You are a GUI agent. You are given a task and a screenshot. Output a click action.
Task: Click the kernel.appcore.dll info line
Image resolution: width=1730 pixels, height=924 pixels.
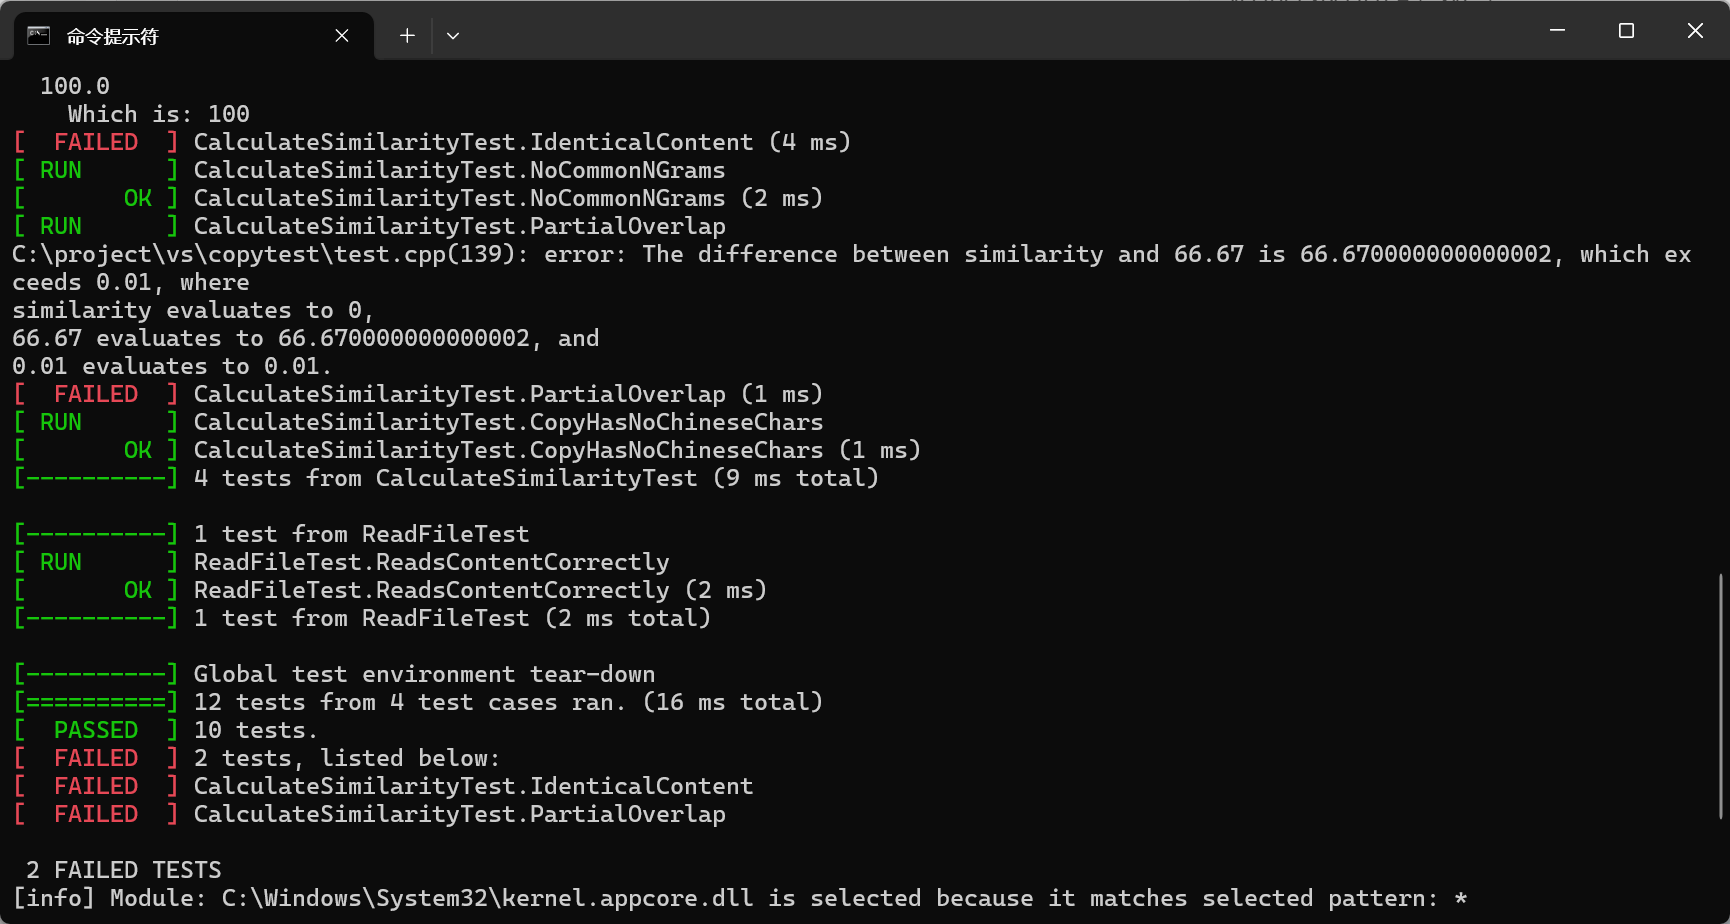tap(740, 898)
